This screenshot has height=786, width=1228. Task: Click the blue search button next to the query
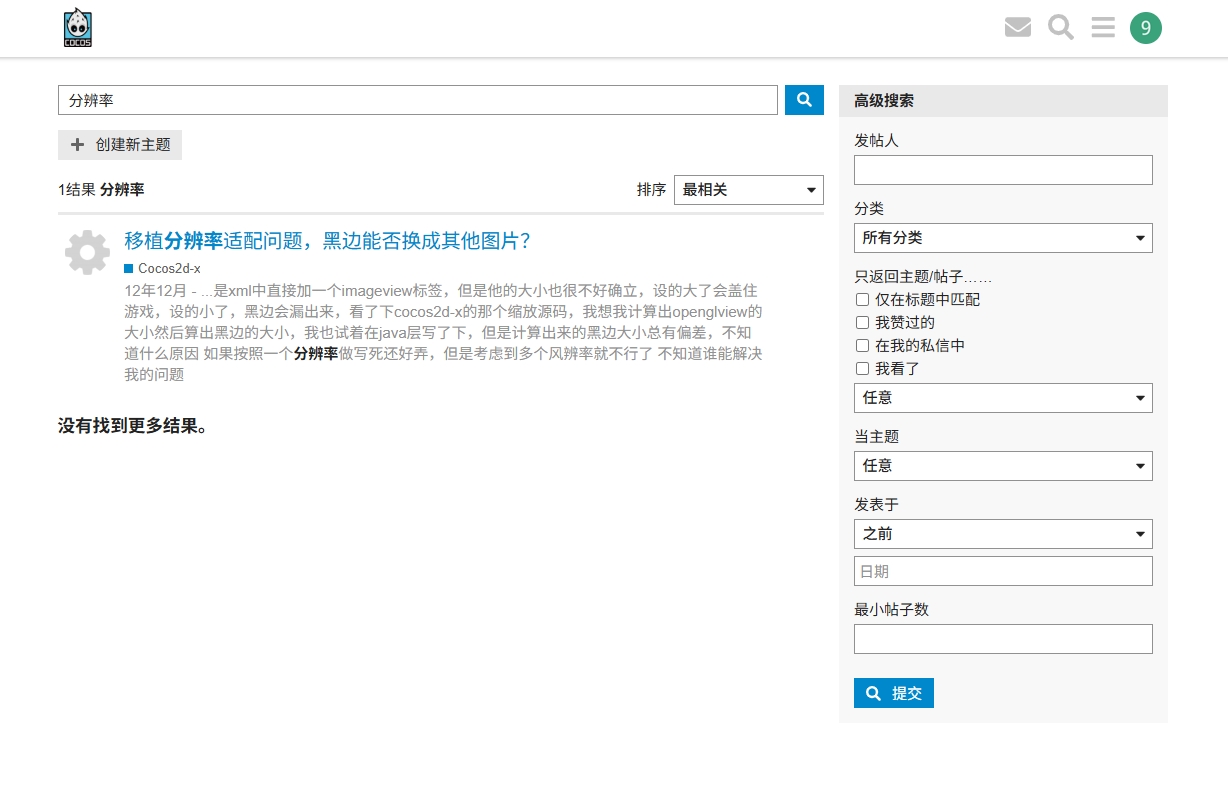click(x=803, y=100)
